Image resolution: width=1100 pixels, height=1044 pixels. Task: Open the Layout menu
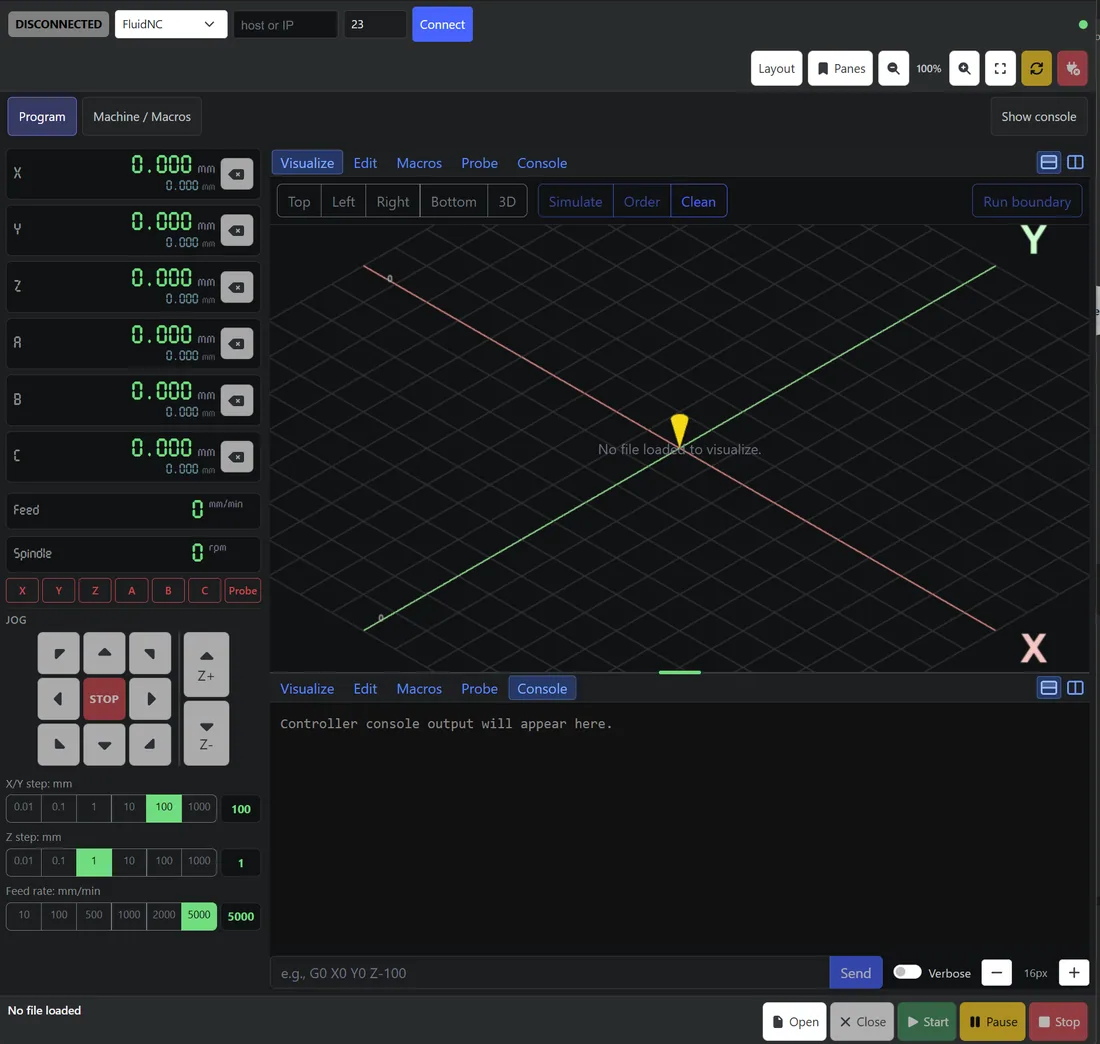coord(776,68)
